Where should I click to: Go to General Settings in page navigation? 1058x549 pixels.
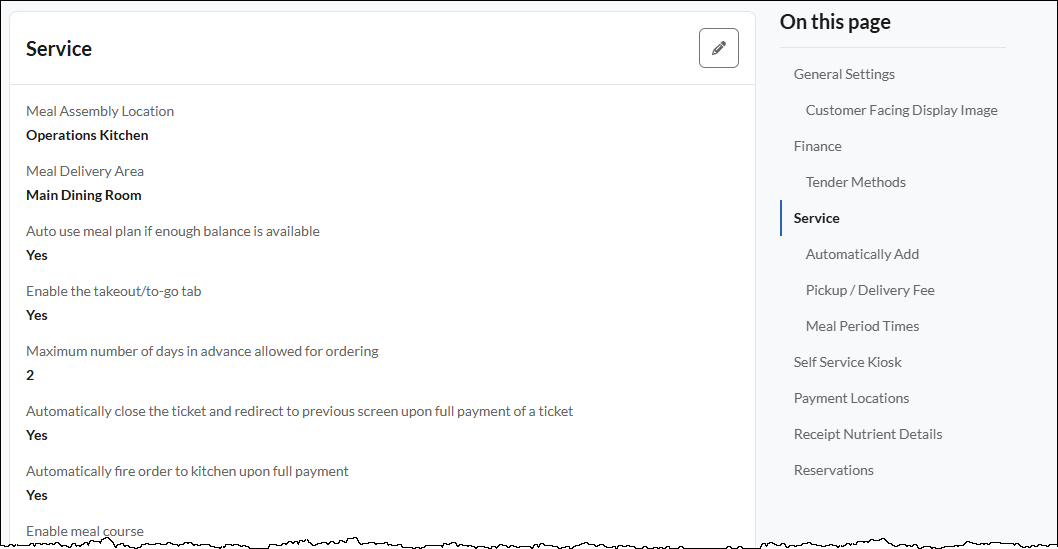click(x=844, y=74)
